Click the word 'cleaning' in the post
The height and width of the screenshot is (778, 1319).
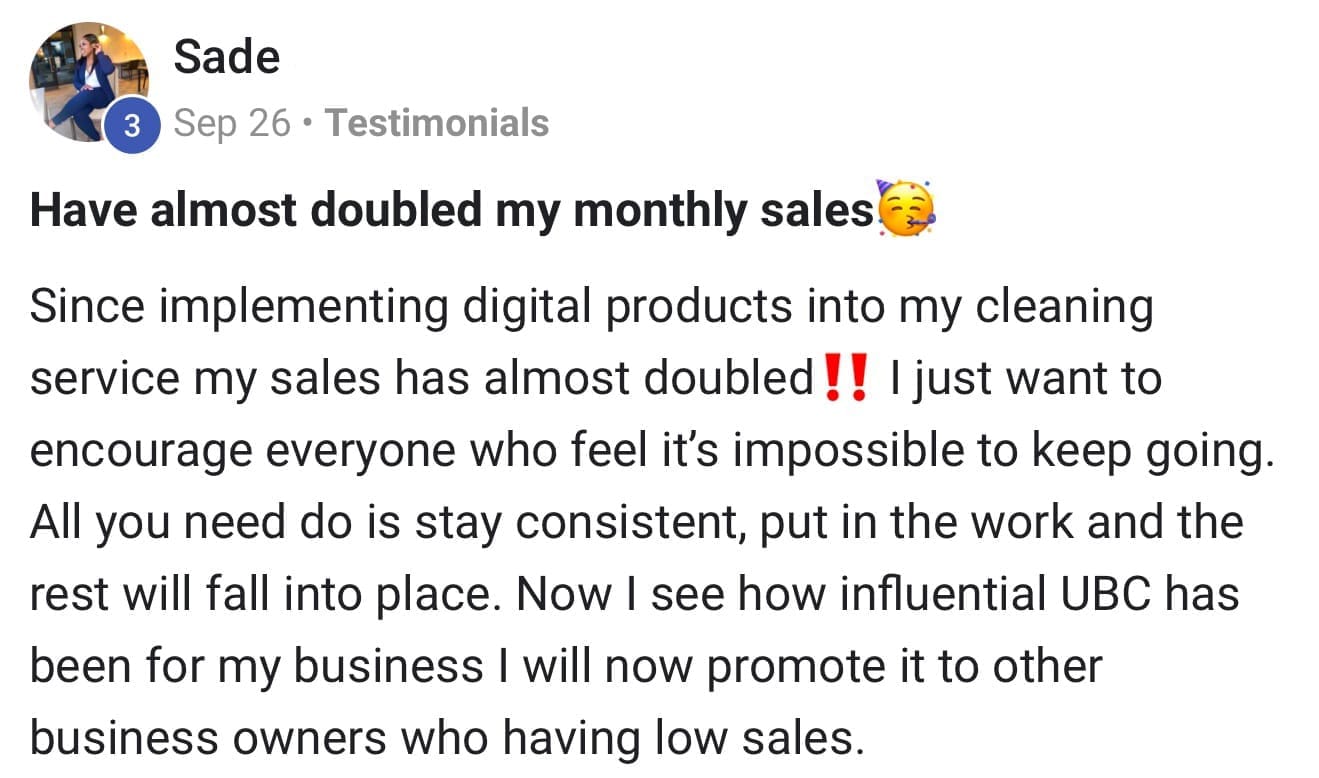(1064, 307)
